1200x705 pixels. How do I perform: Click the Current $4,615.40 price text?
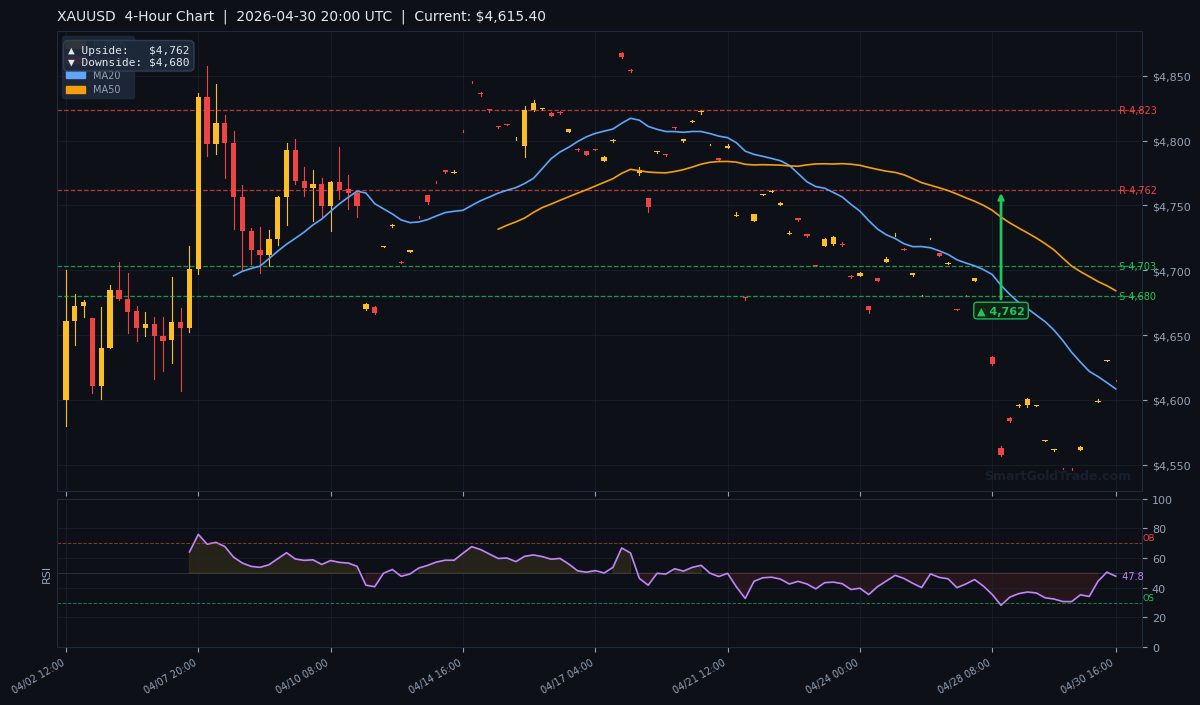(479, 16)
